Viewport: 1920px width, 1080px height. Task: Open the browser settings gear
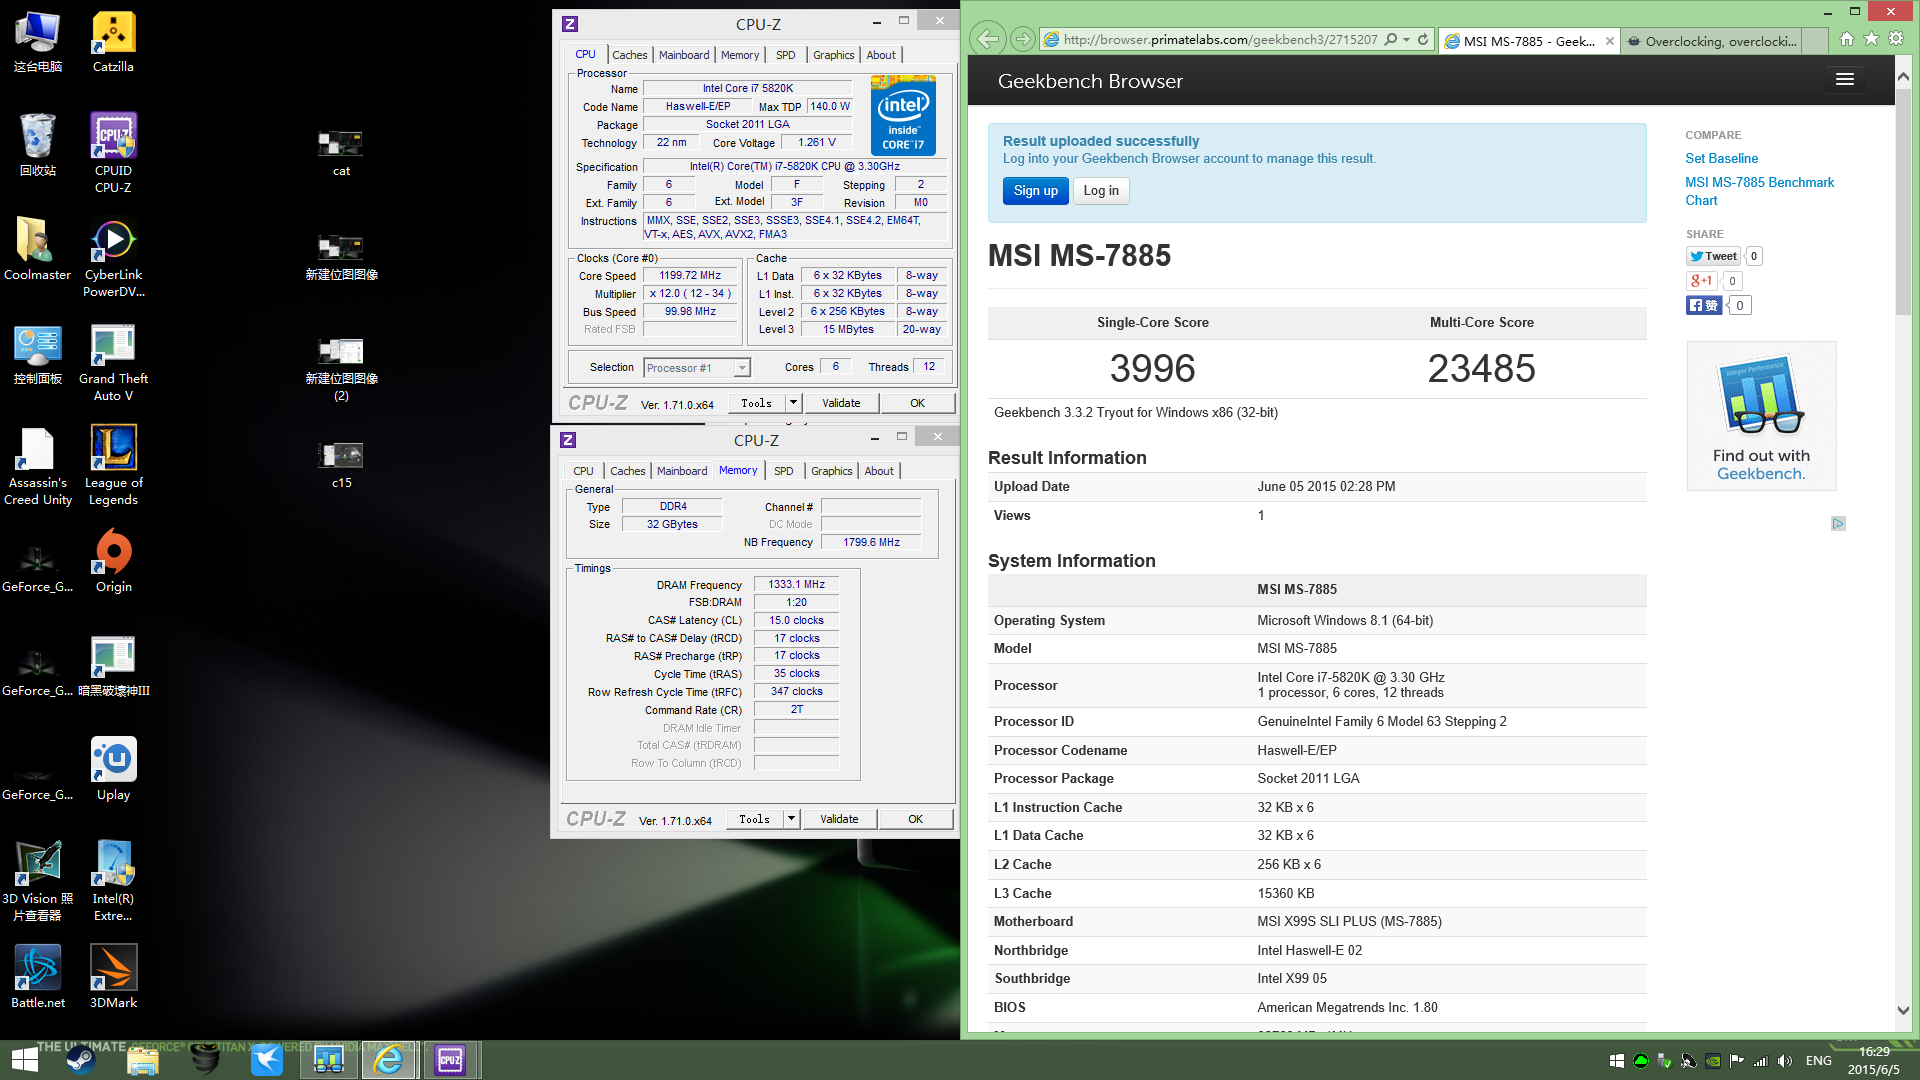click(1895, 39)
